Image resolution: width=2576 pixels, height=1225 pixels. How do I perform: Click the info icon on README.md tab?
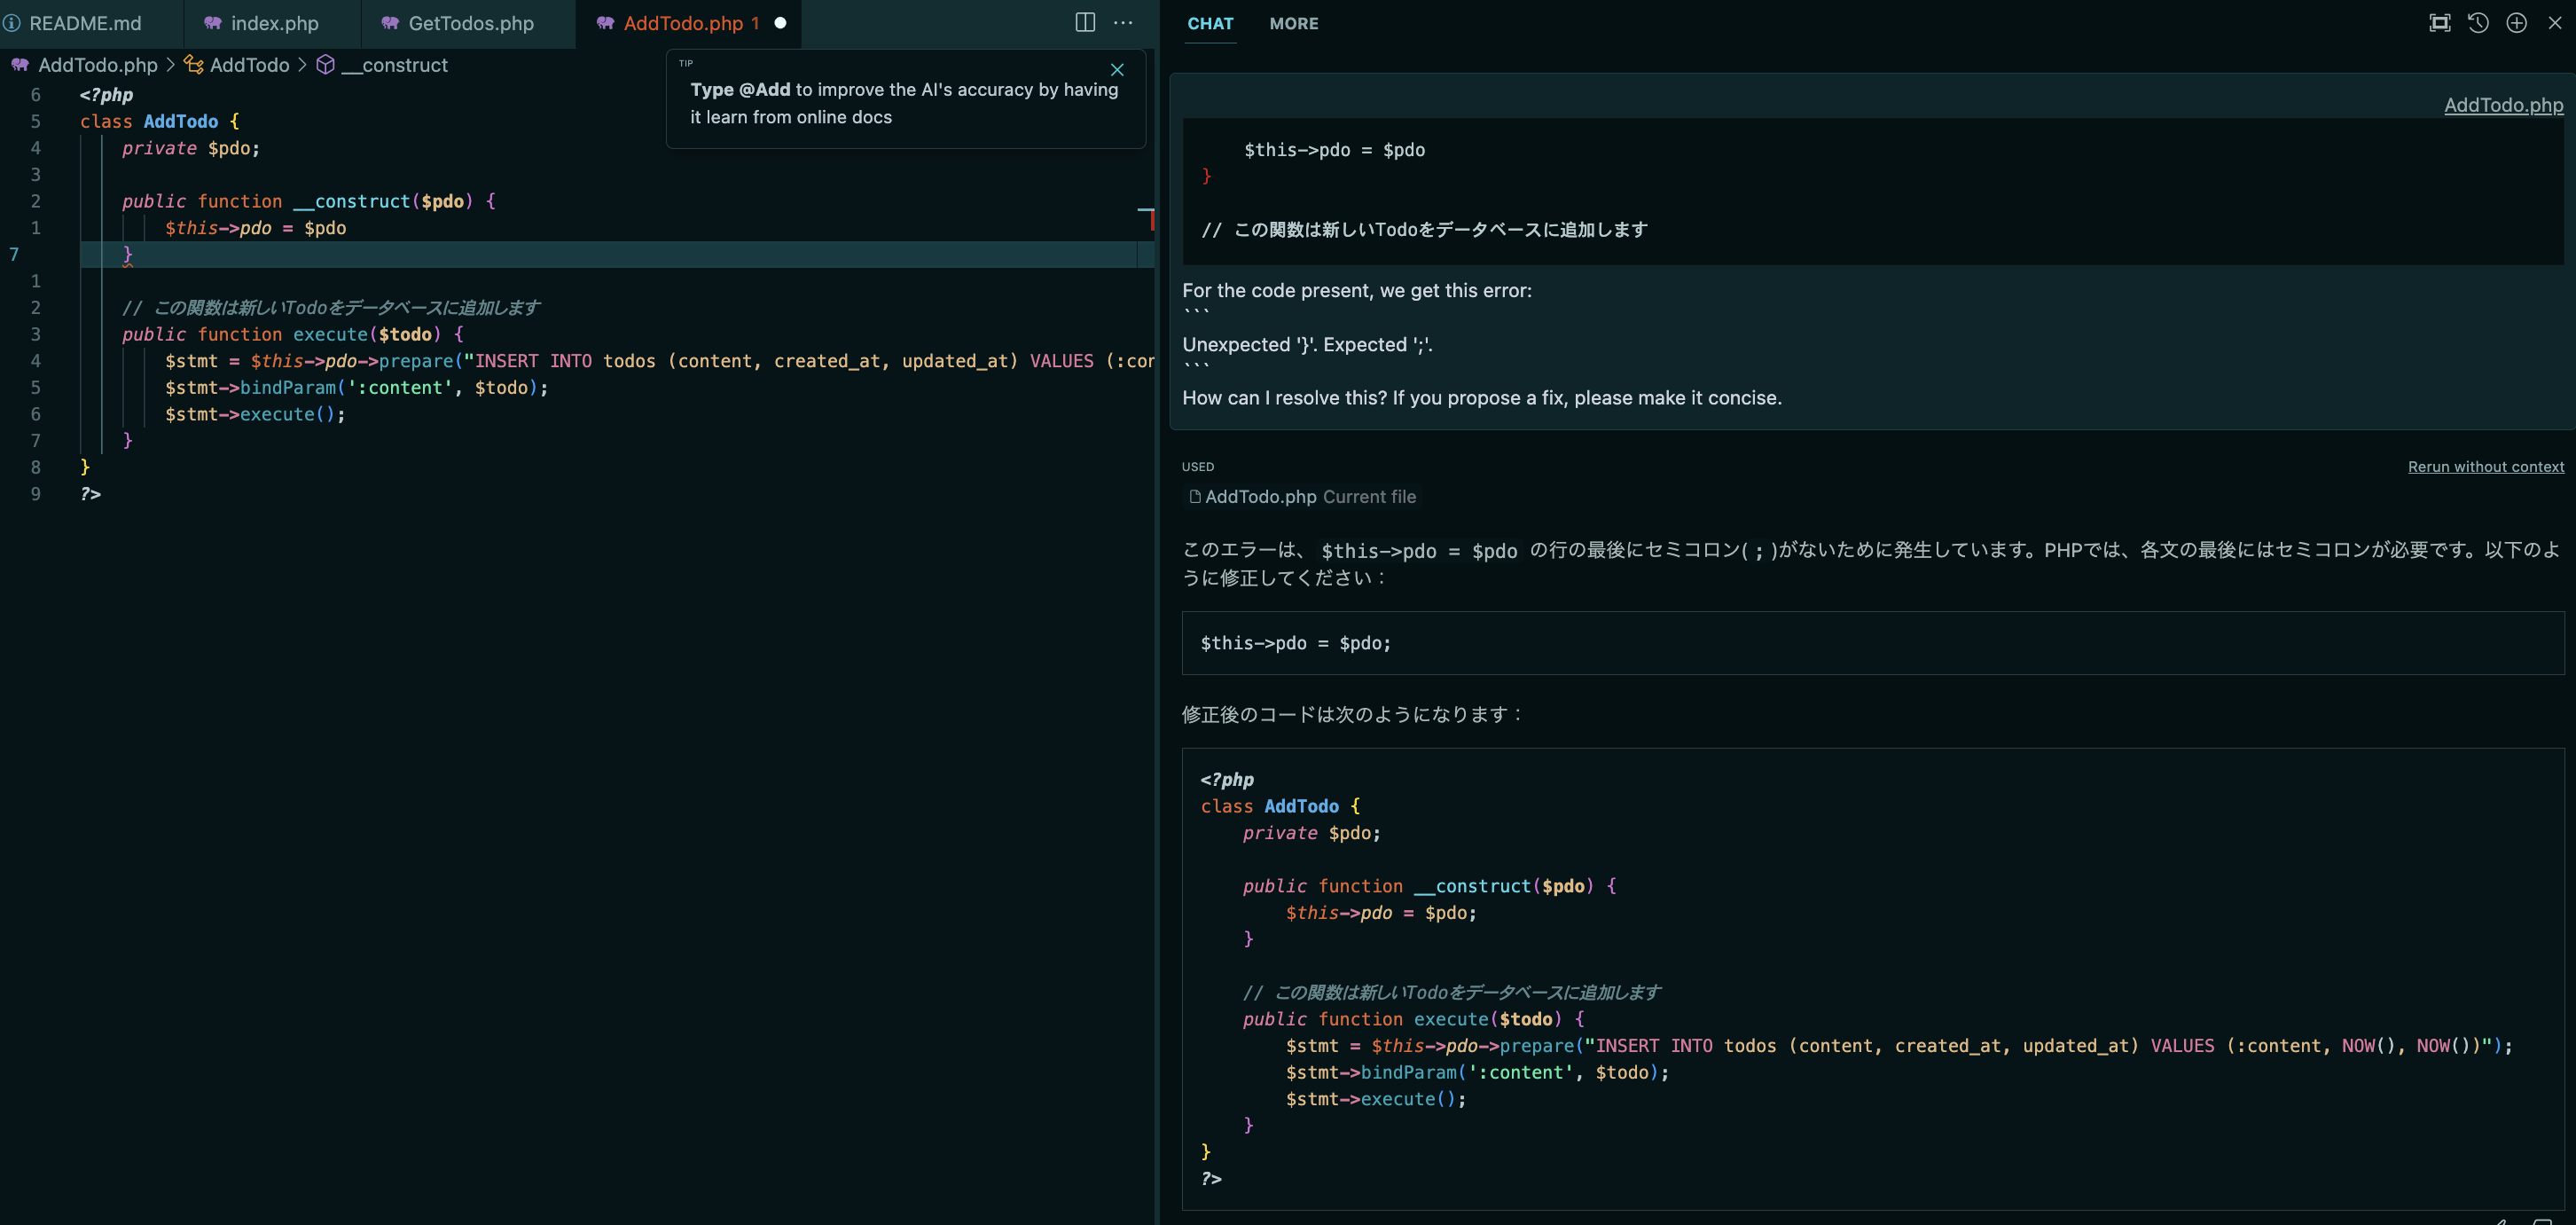point(13,23)
